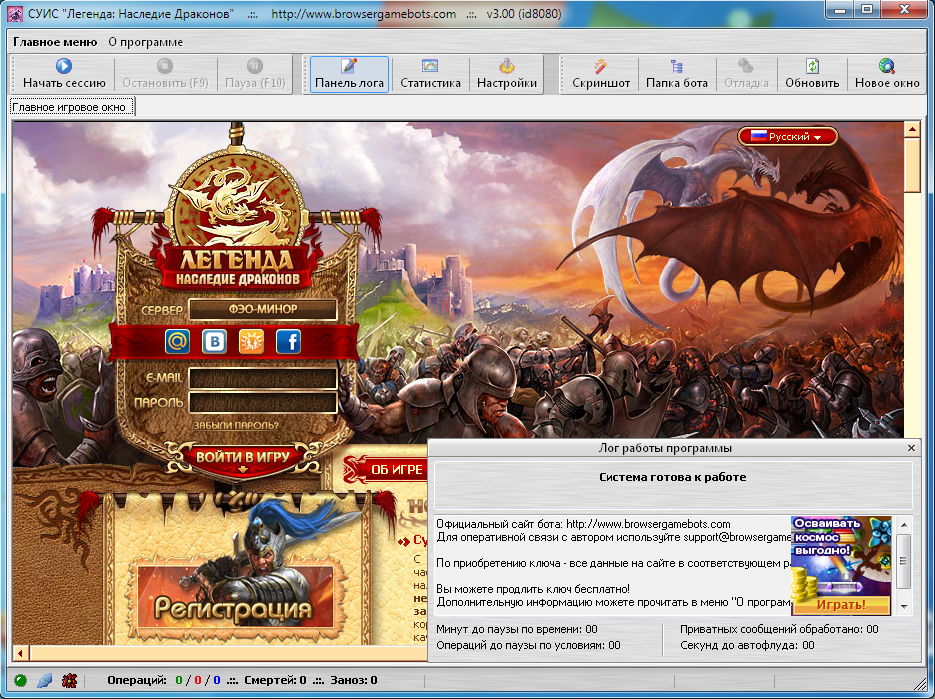Click the blue feather icon in status bar
The width and height of the screenshot is (935, 699).
click(45, 680)
